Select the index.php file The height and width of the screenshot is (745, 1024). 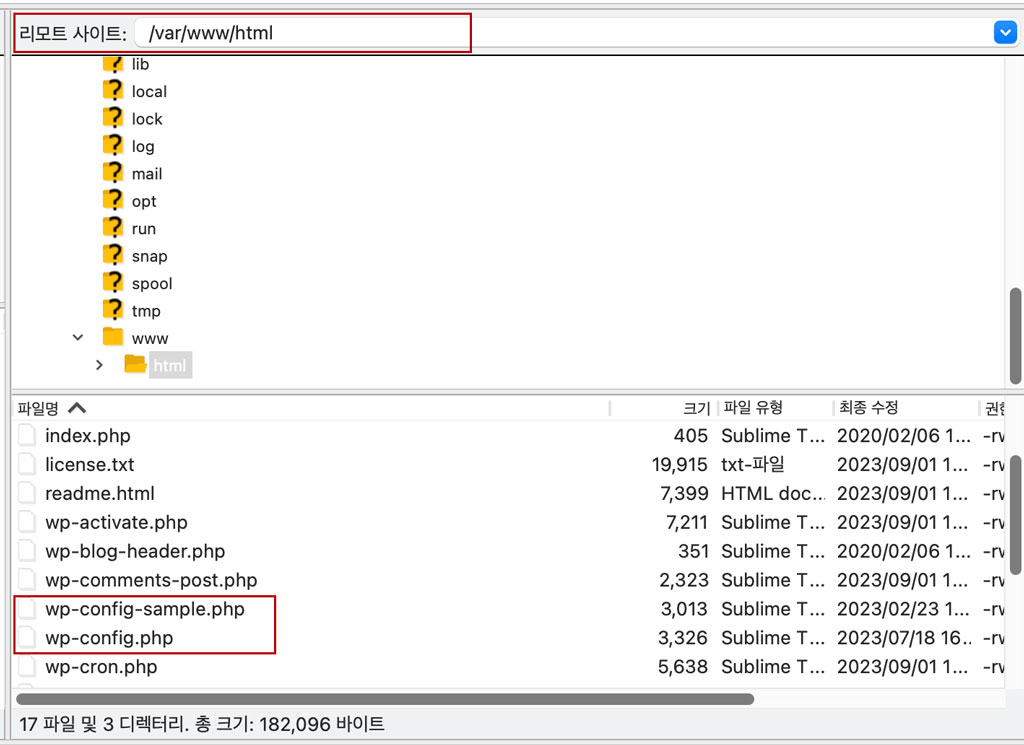88,436
